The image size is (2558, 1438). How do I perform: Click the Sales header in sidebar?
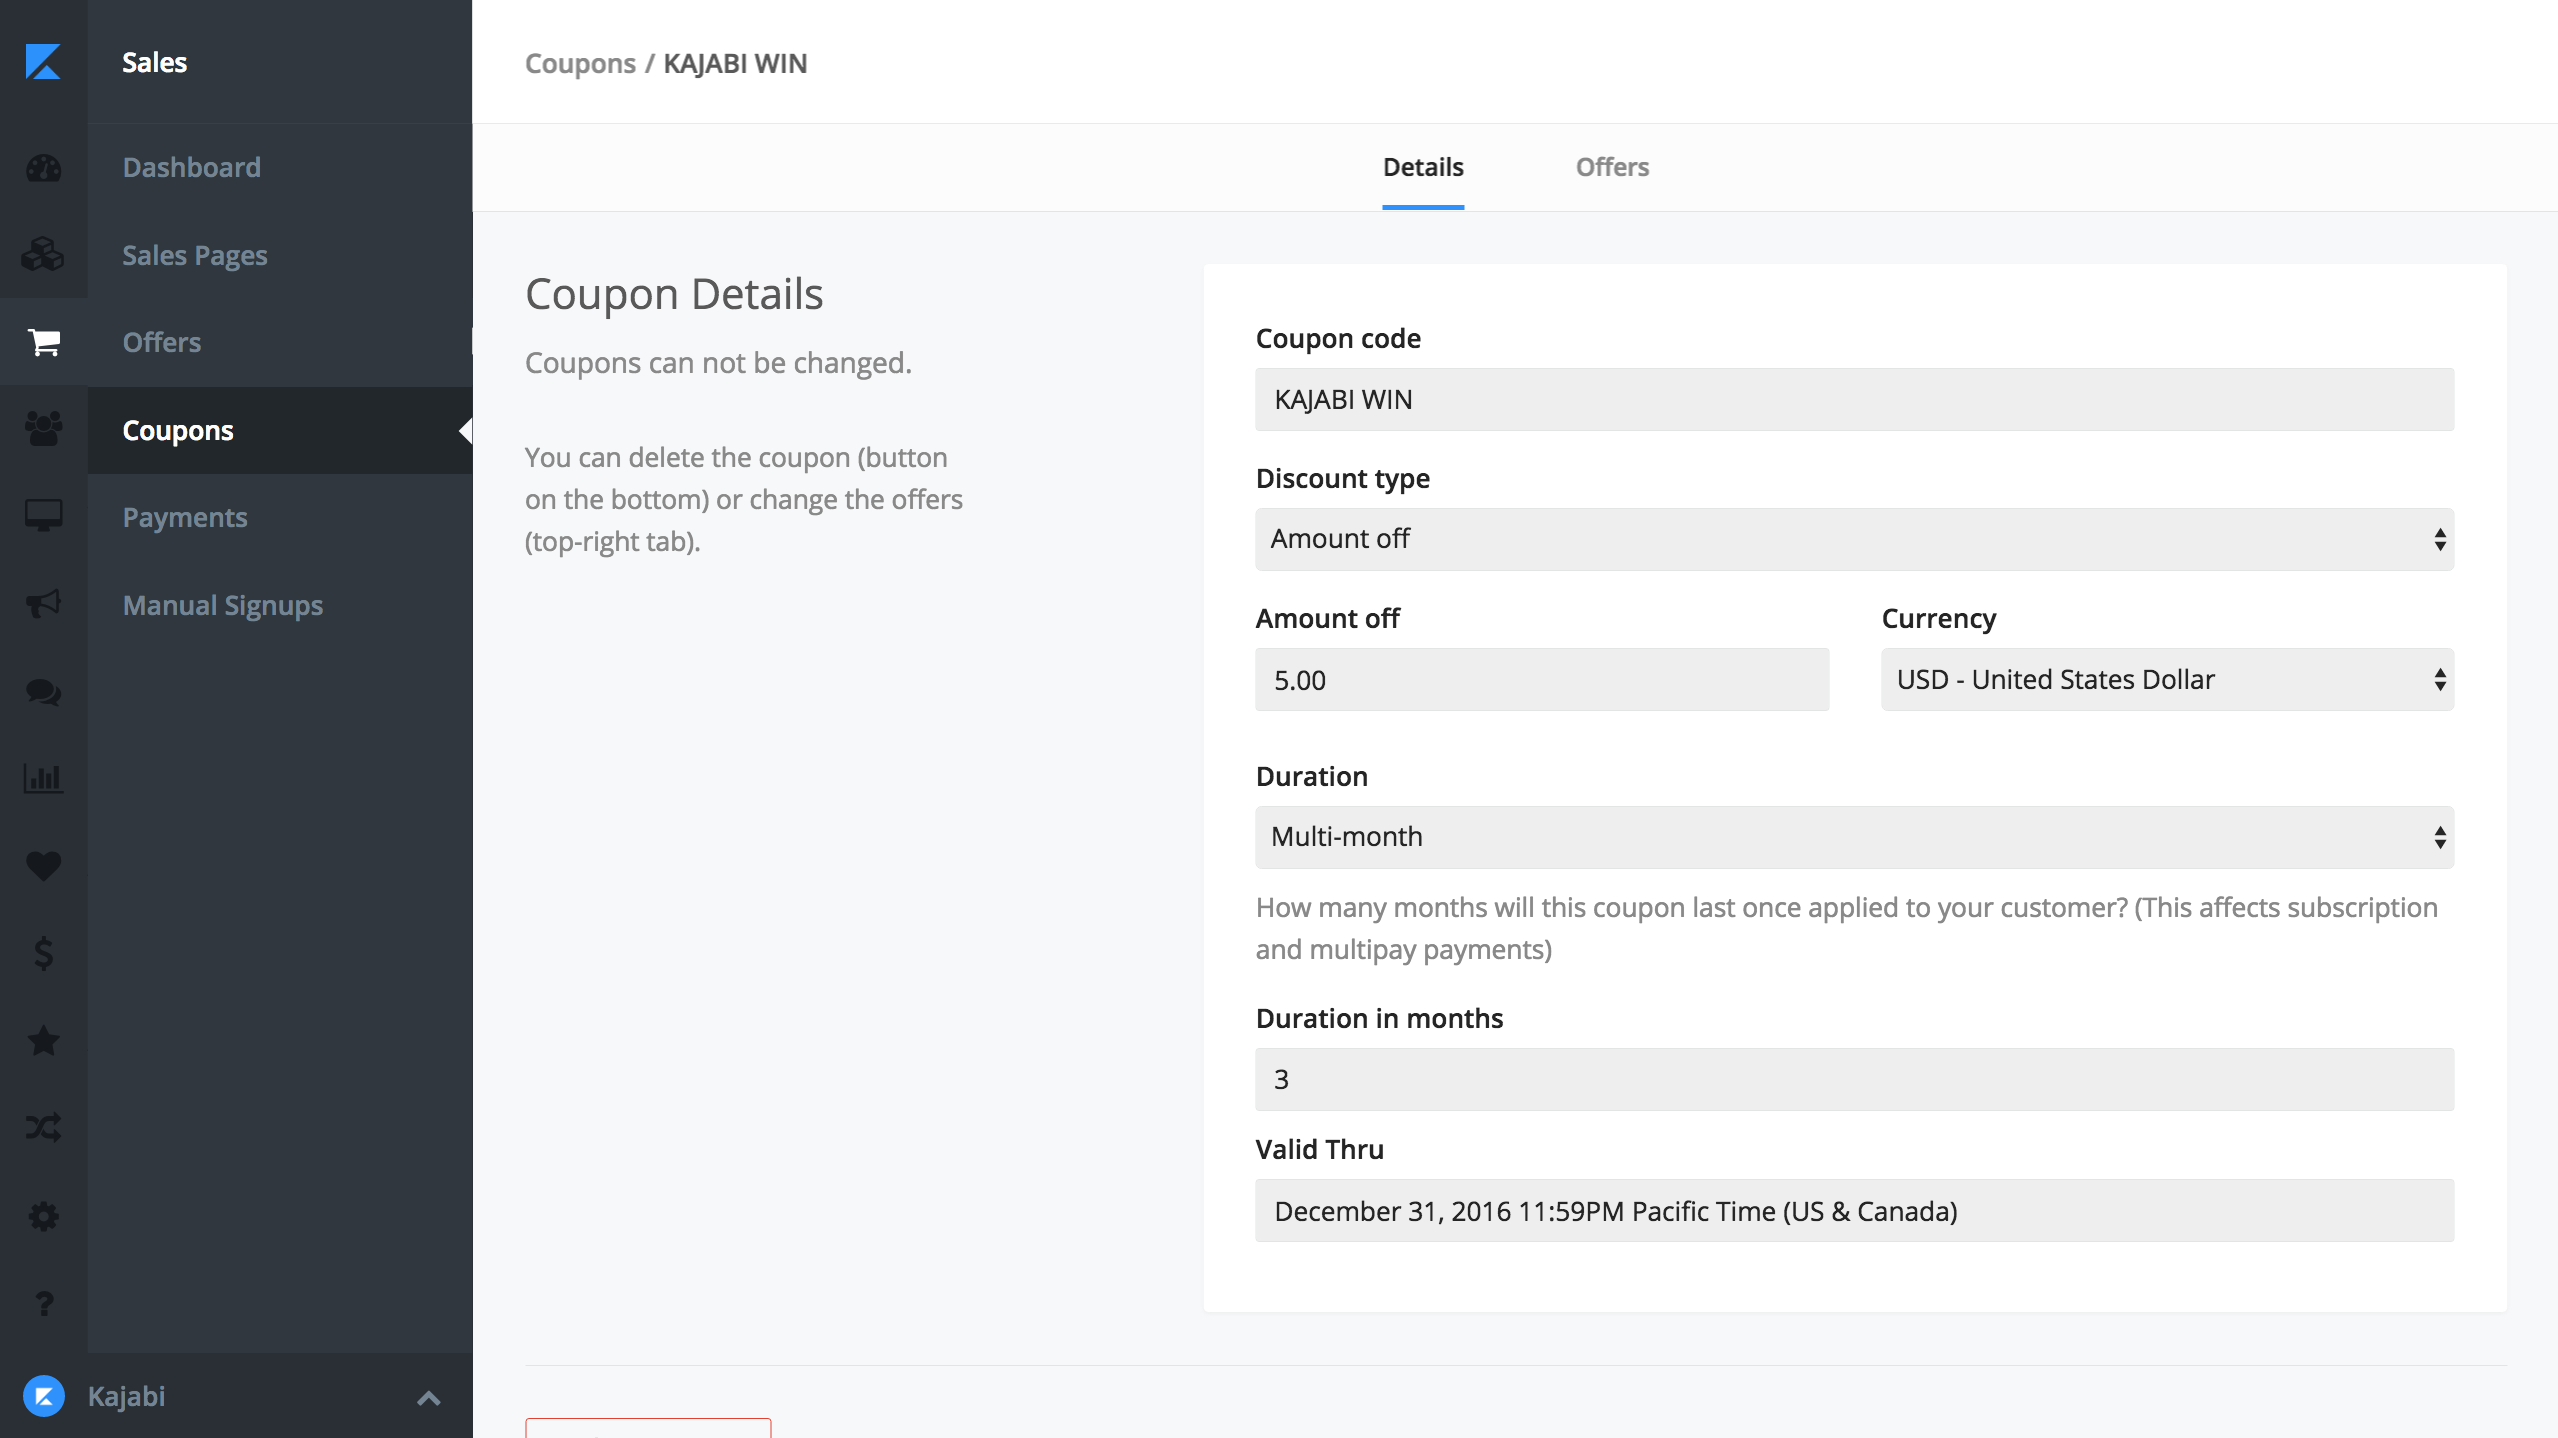click(155, 62)
